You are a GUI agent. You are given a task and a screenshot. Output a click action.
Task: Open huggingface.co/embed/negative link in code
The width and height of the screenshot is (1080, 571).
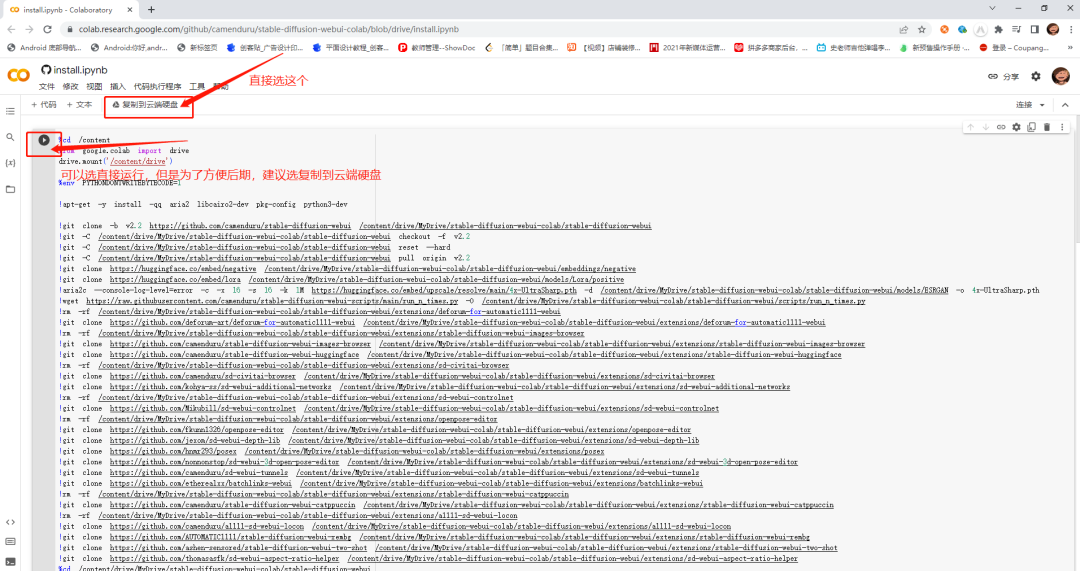(183, 269)
